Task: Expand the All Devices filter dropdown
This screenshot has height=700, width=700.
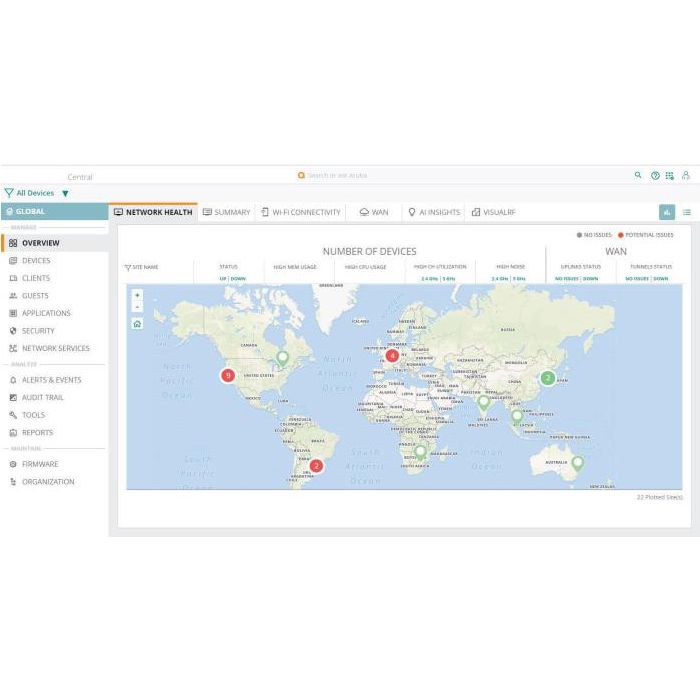Action: point(65,193)
